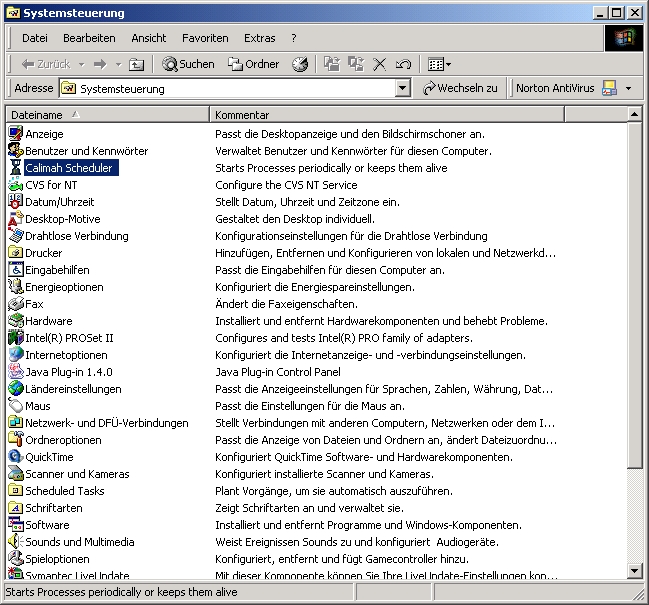This screenshot has height=605, width=649.
Task: Open the ? help menu
Action: pos(293,38)
